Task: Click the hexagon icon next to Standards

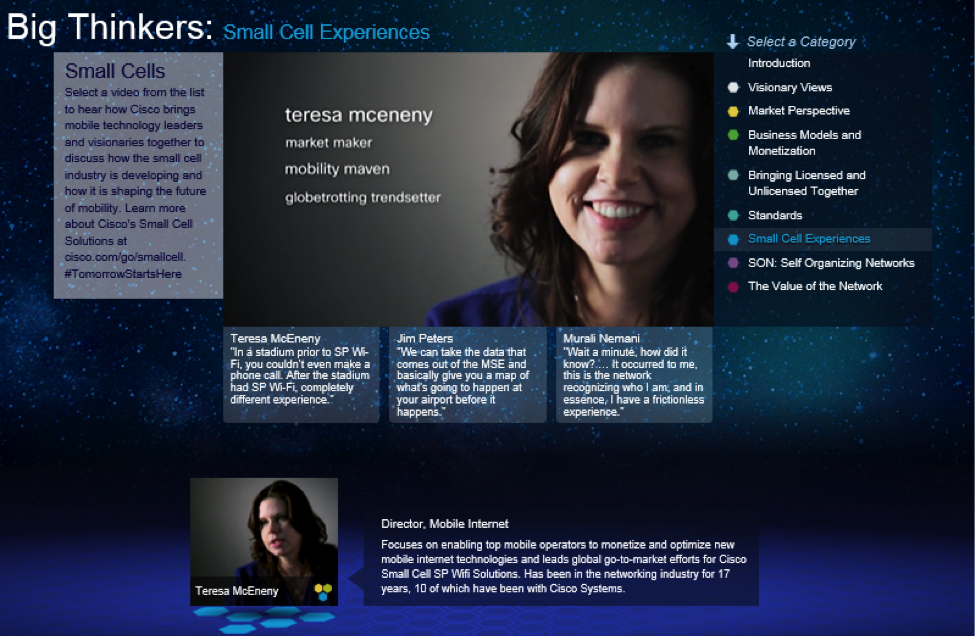Action: [733, 215]
